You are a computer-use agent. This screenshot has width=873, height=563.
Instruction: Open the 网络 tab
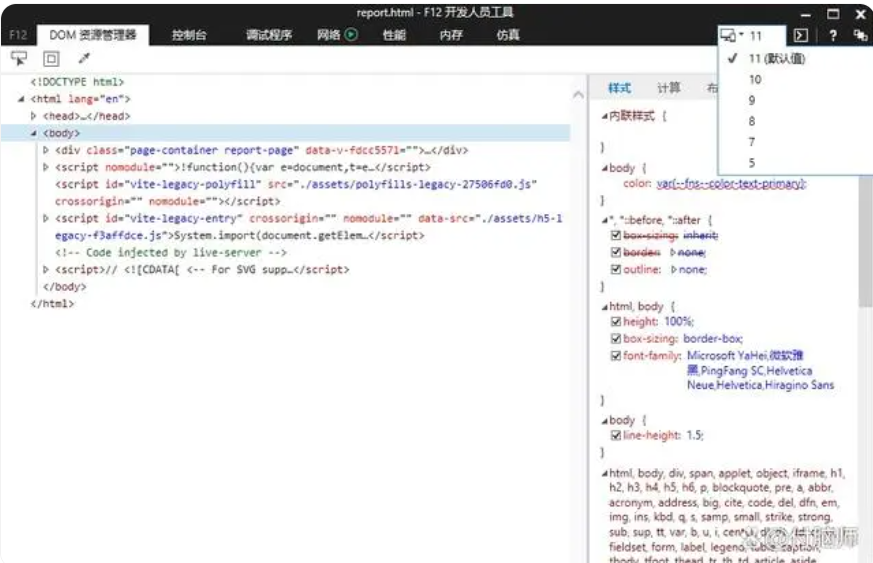click(328, 35)
